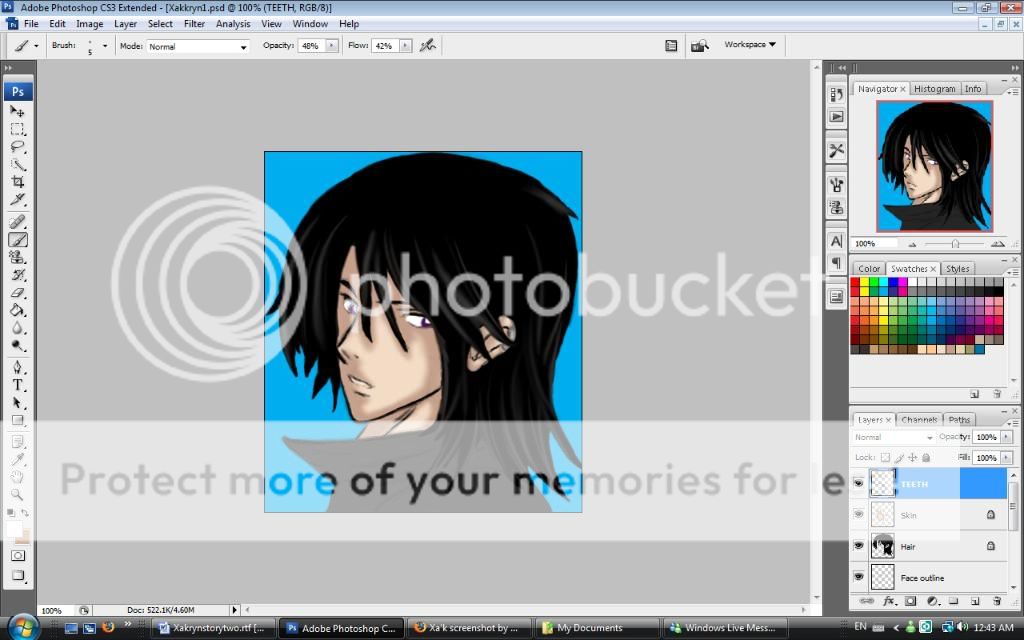Choose the Zoom magnifier tool
This screenshot has height=640, width=1024.
click(18, 494)
